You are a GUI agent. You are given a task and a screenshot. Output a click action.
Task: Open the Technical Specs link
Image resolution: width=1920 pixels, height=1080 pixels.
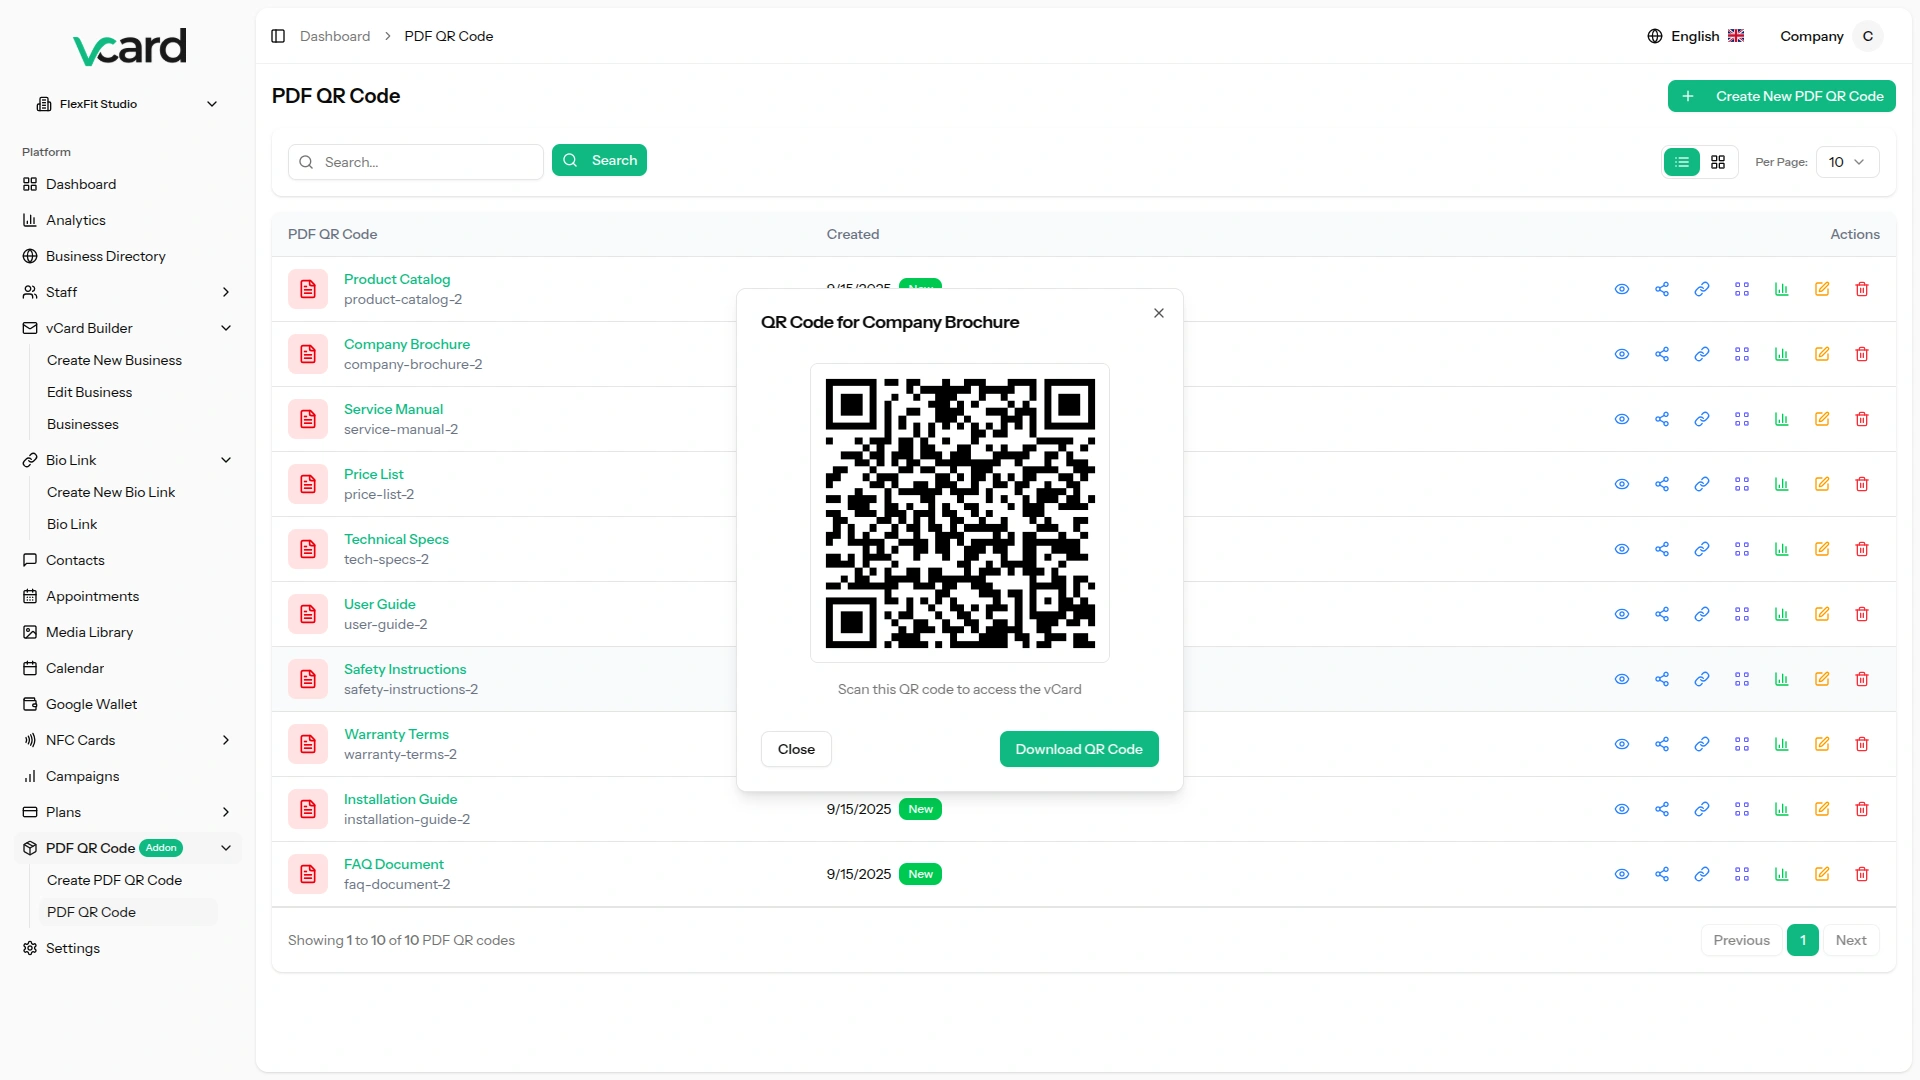pyautogui.click(x=396, y=539)
